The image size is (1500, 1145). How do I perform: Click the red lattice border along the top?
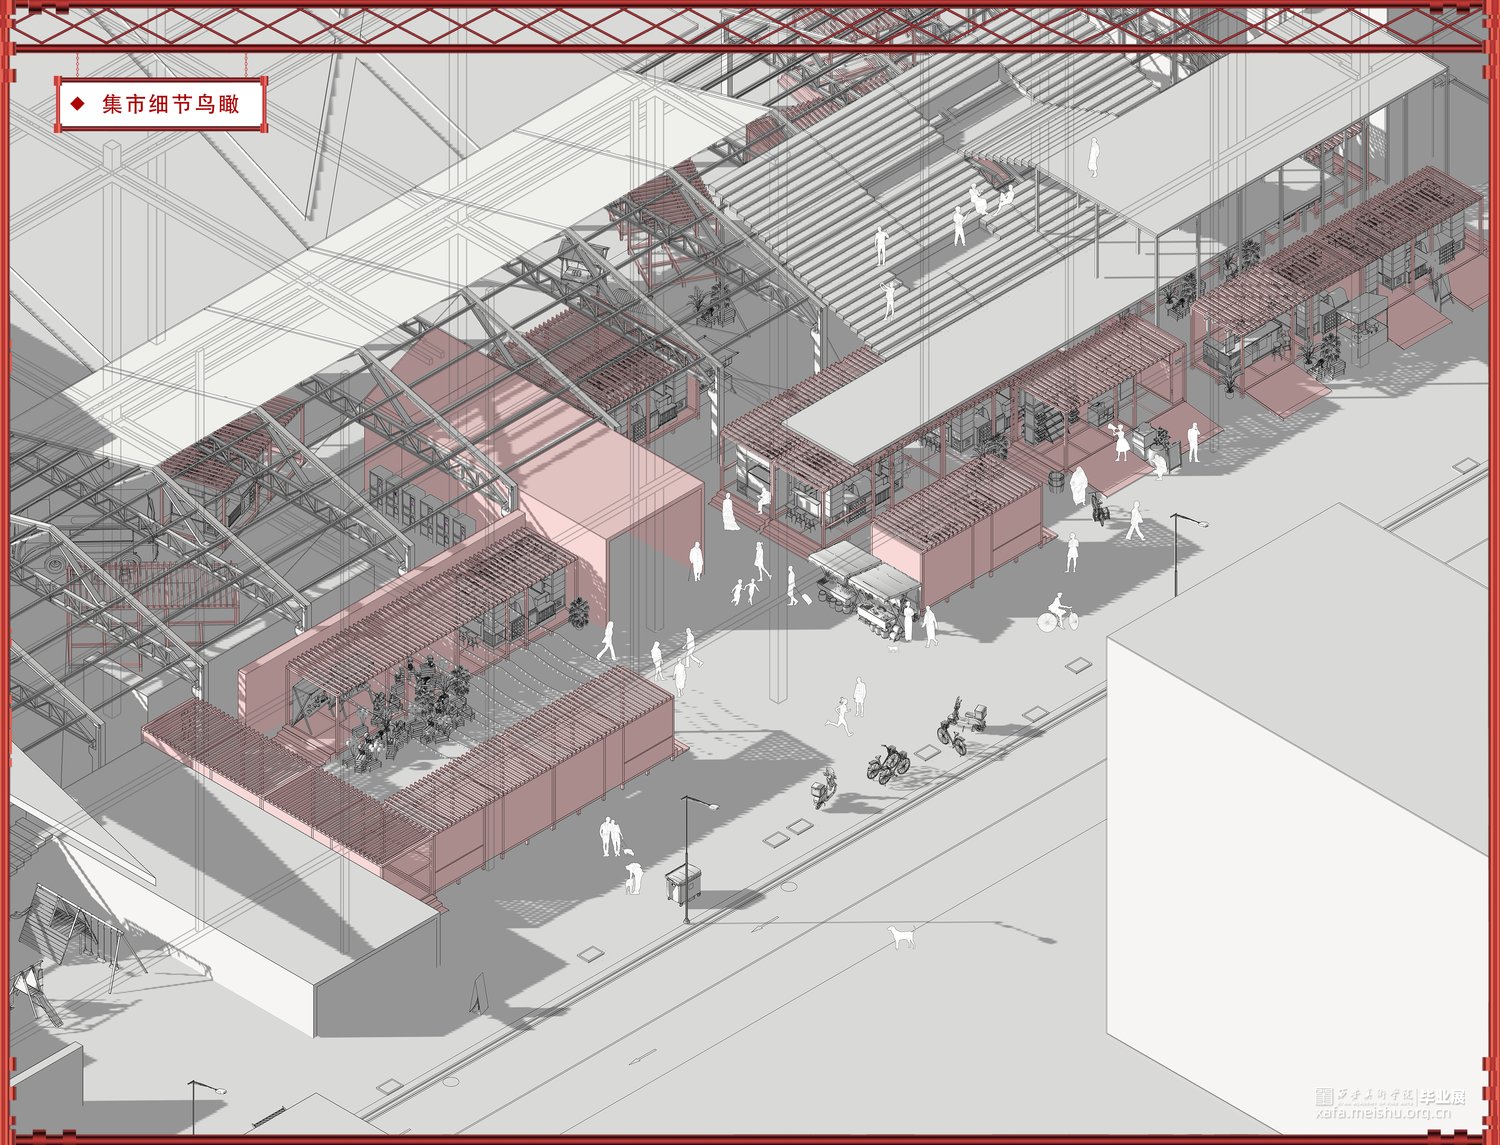750,26
